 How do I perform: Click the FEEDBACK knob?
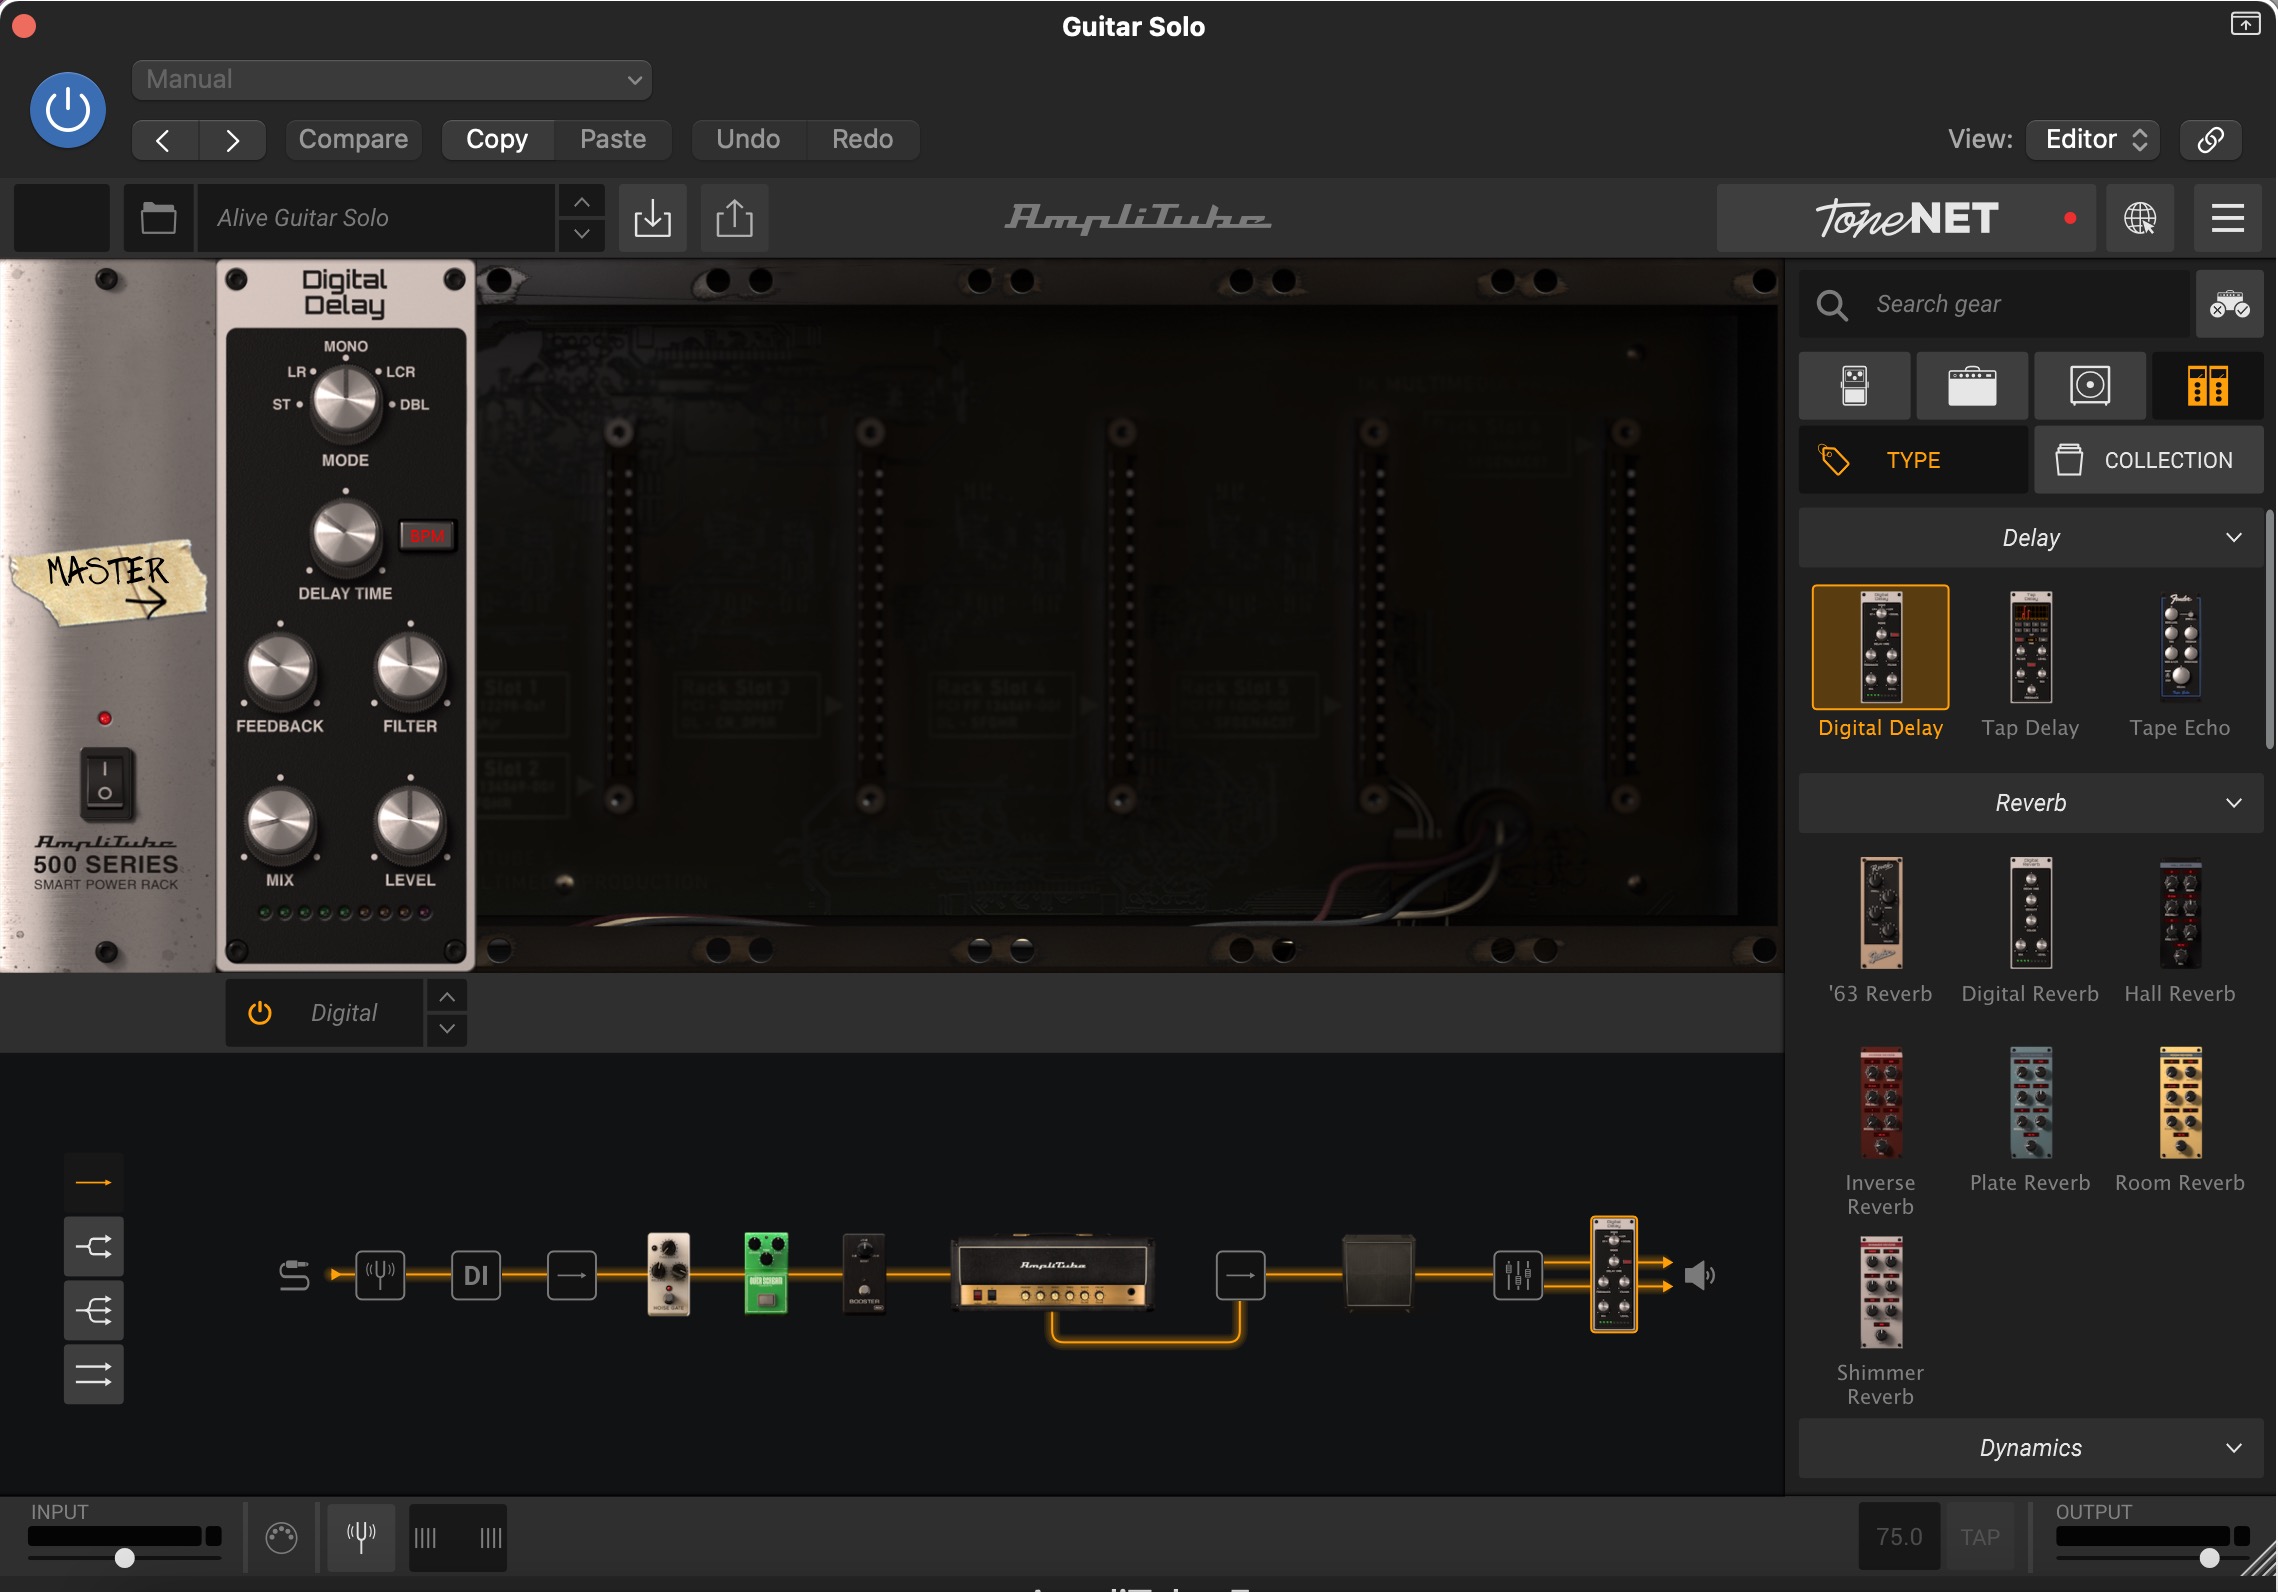point(280,668)
